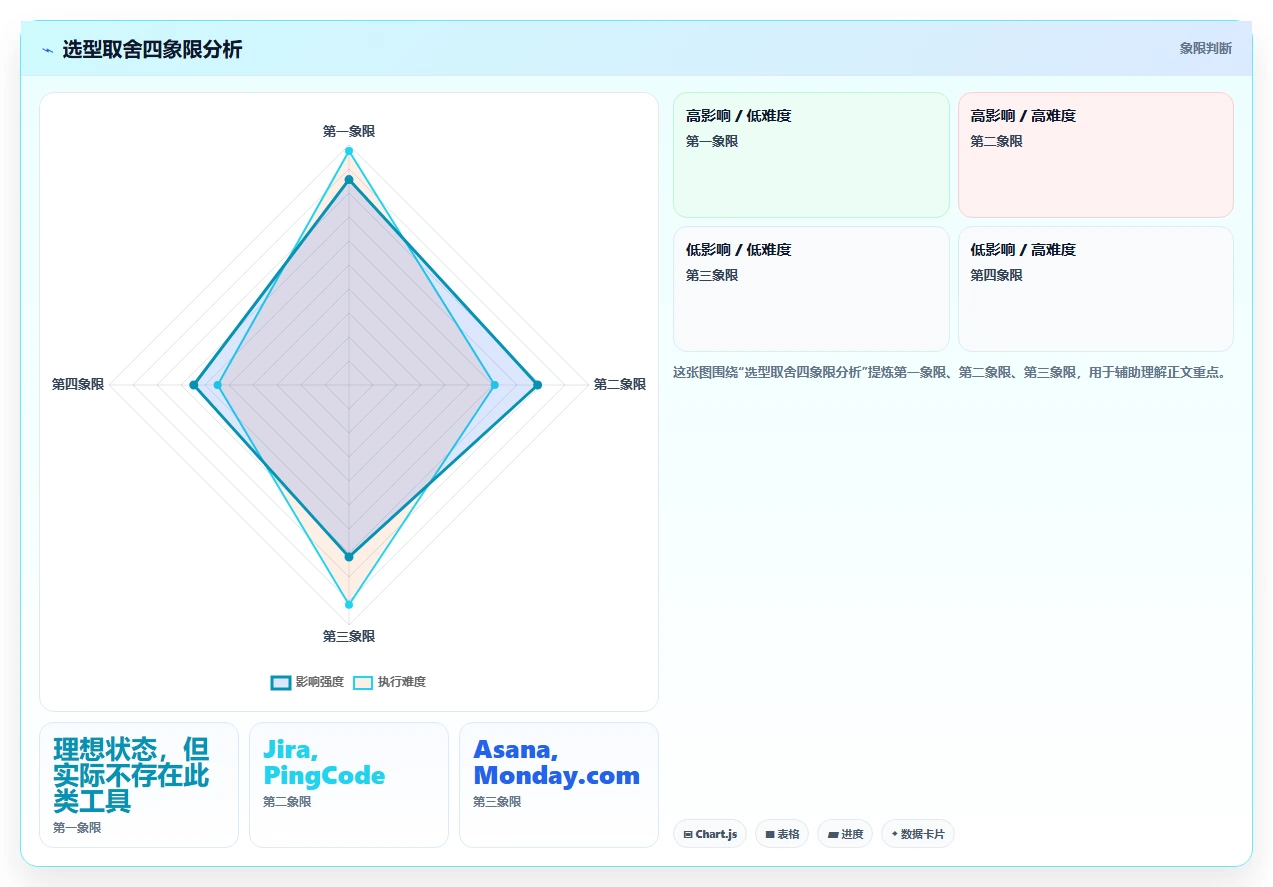Click the Asana, Monday.com card

coord(559,785)
